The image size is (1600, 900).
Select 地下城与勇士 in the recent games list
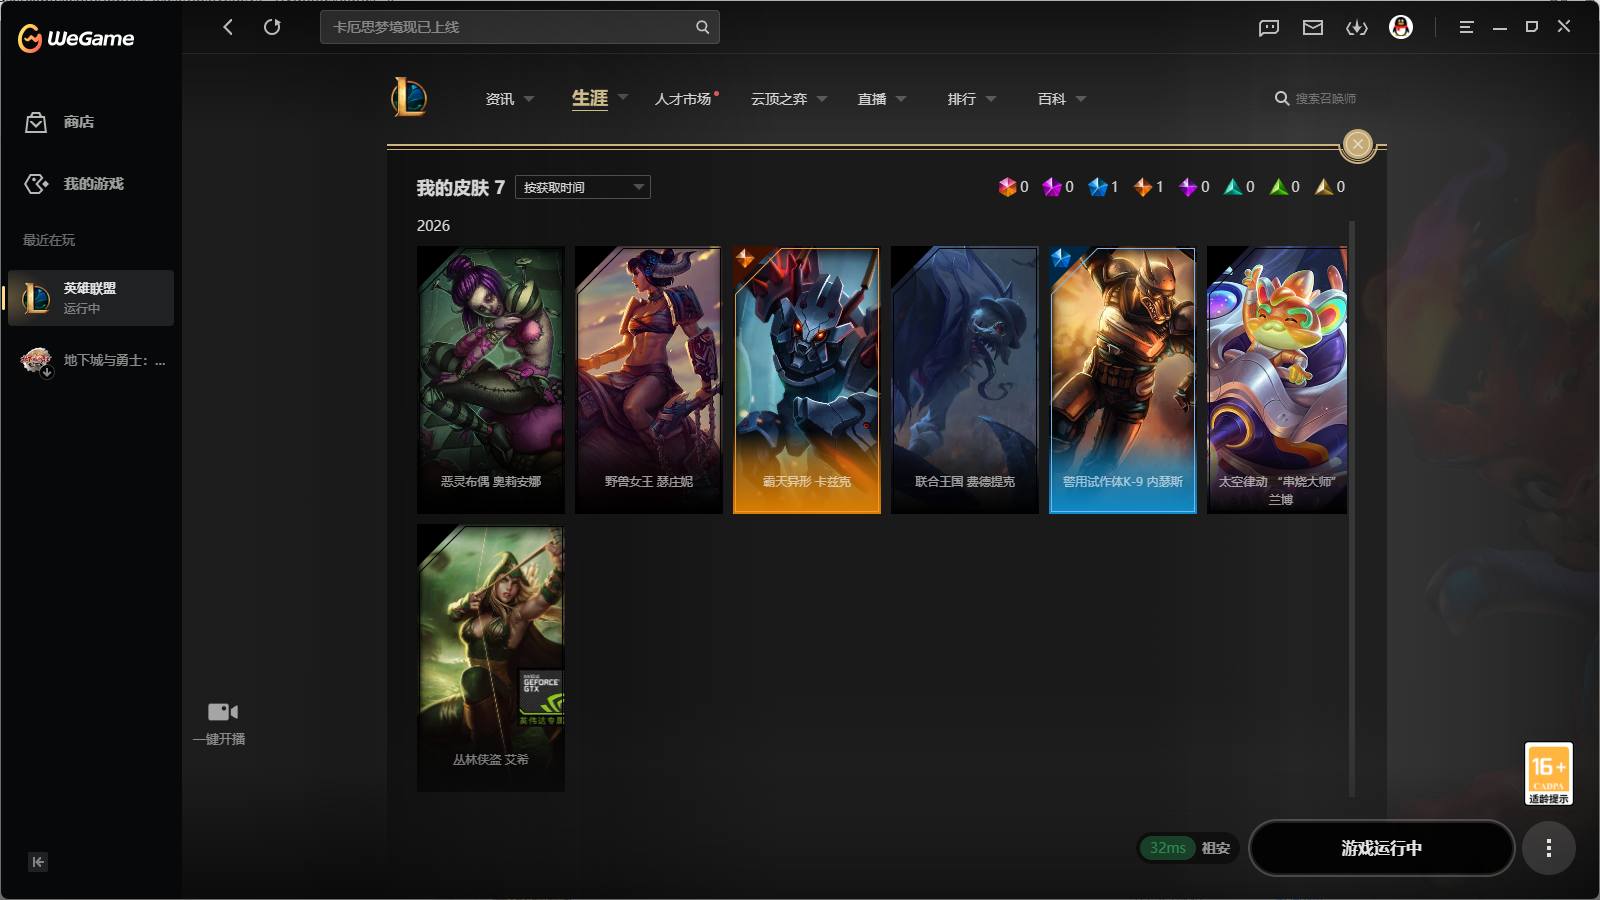[x=91, y=360]
